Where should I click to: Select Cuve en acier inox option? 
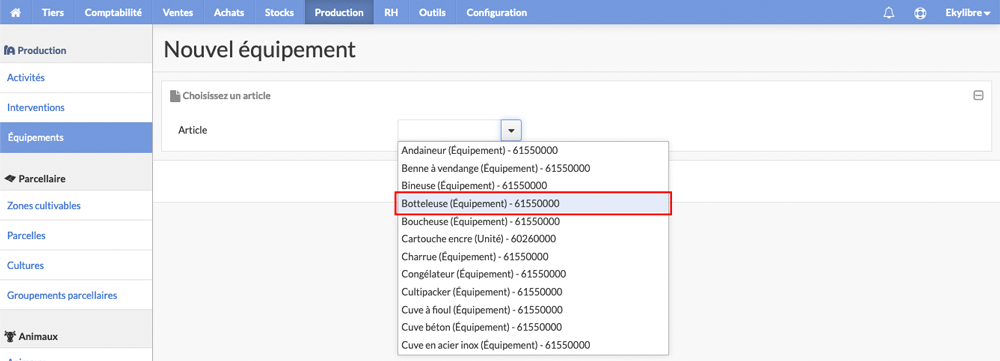coord(533,344)
